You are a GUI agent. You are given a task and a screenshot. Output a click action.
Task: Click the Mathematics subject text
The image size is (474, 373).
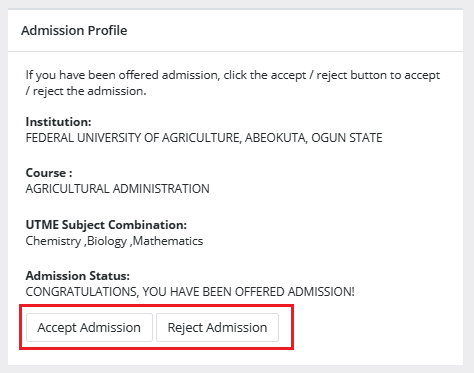(x=168, y=241)
